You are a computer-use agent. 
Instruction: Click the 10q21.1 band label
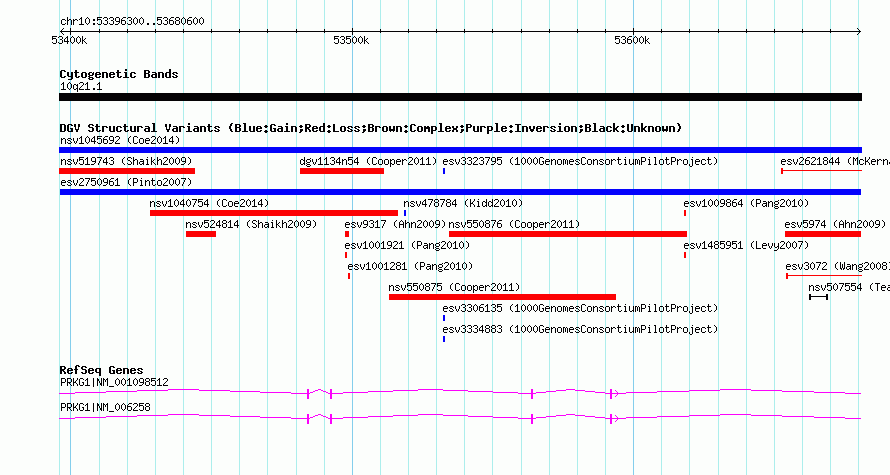[81, 86]
